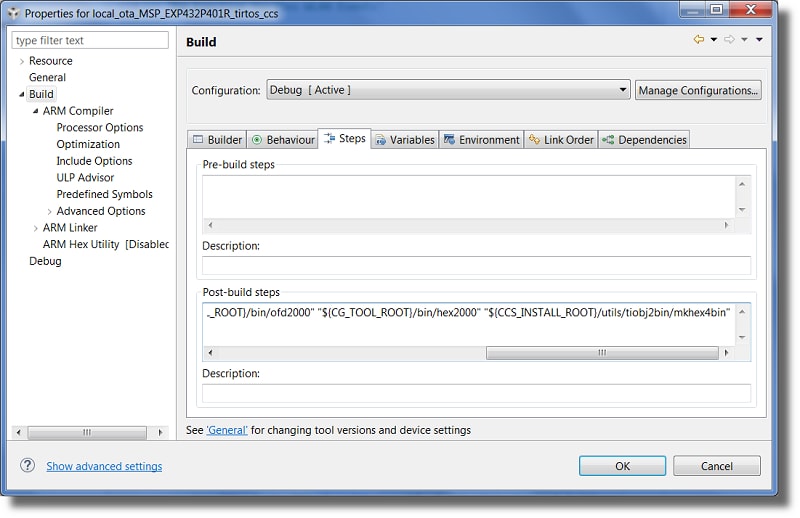Open the 'General' settings link

click(226, 430)
